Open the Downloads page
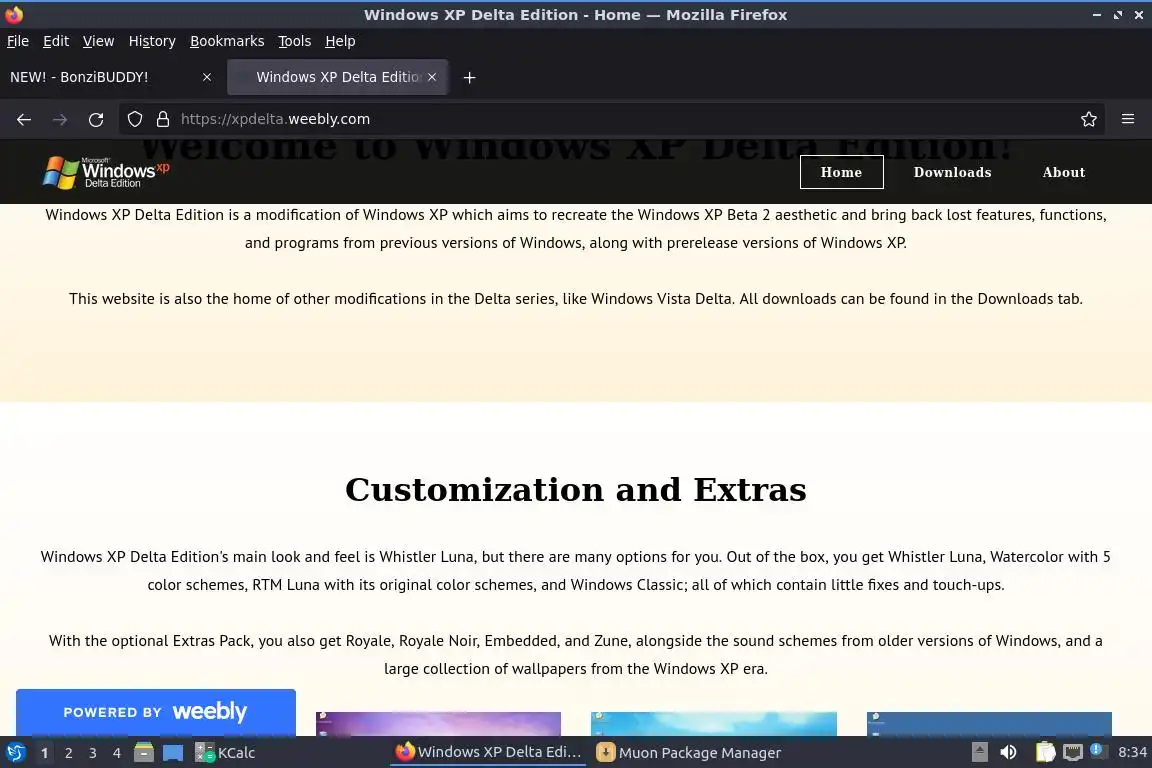1152x768 pixels. coord(952,172)
